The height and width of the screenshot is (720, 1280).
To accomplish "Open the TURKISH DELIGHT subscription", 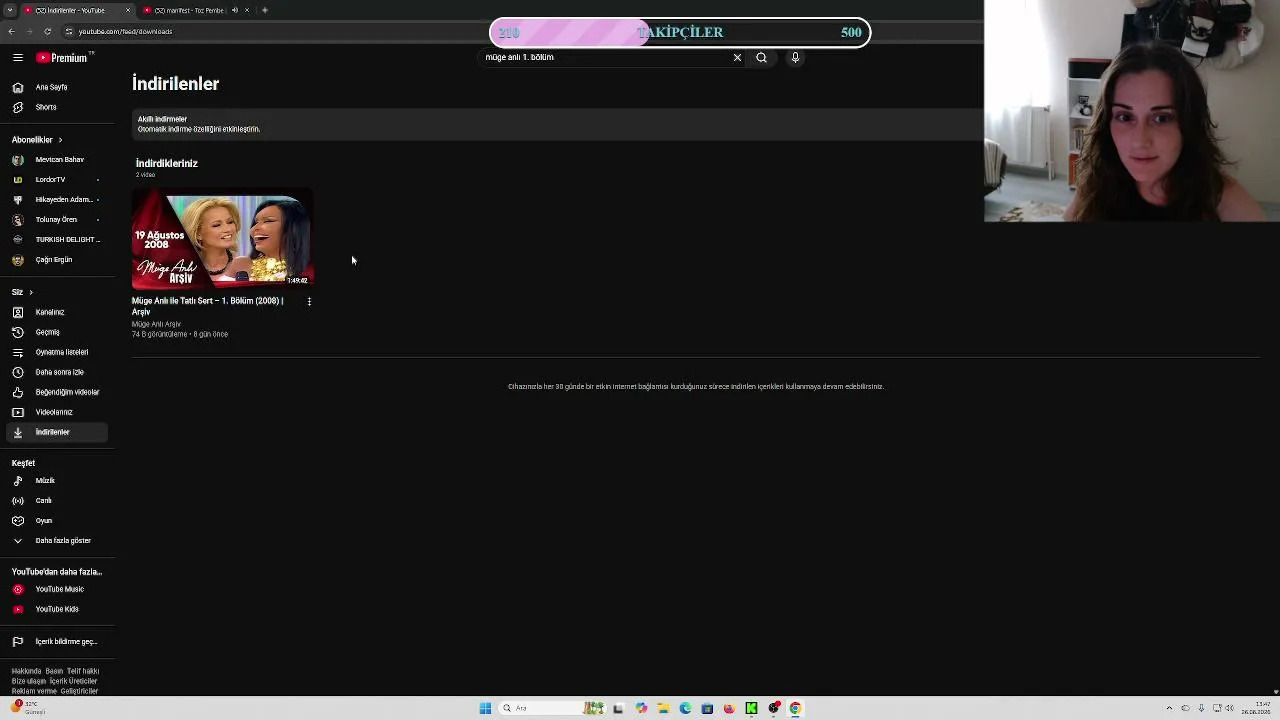I will click(57, 240).
